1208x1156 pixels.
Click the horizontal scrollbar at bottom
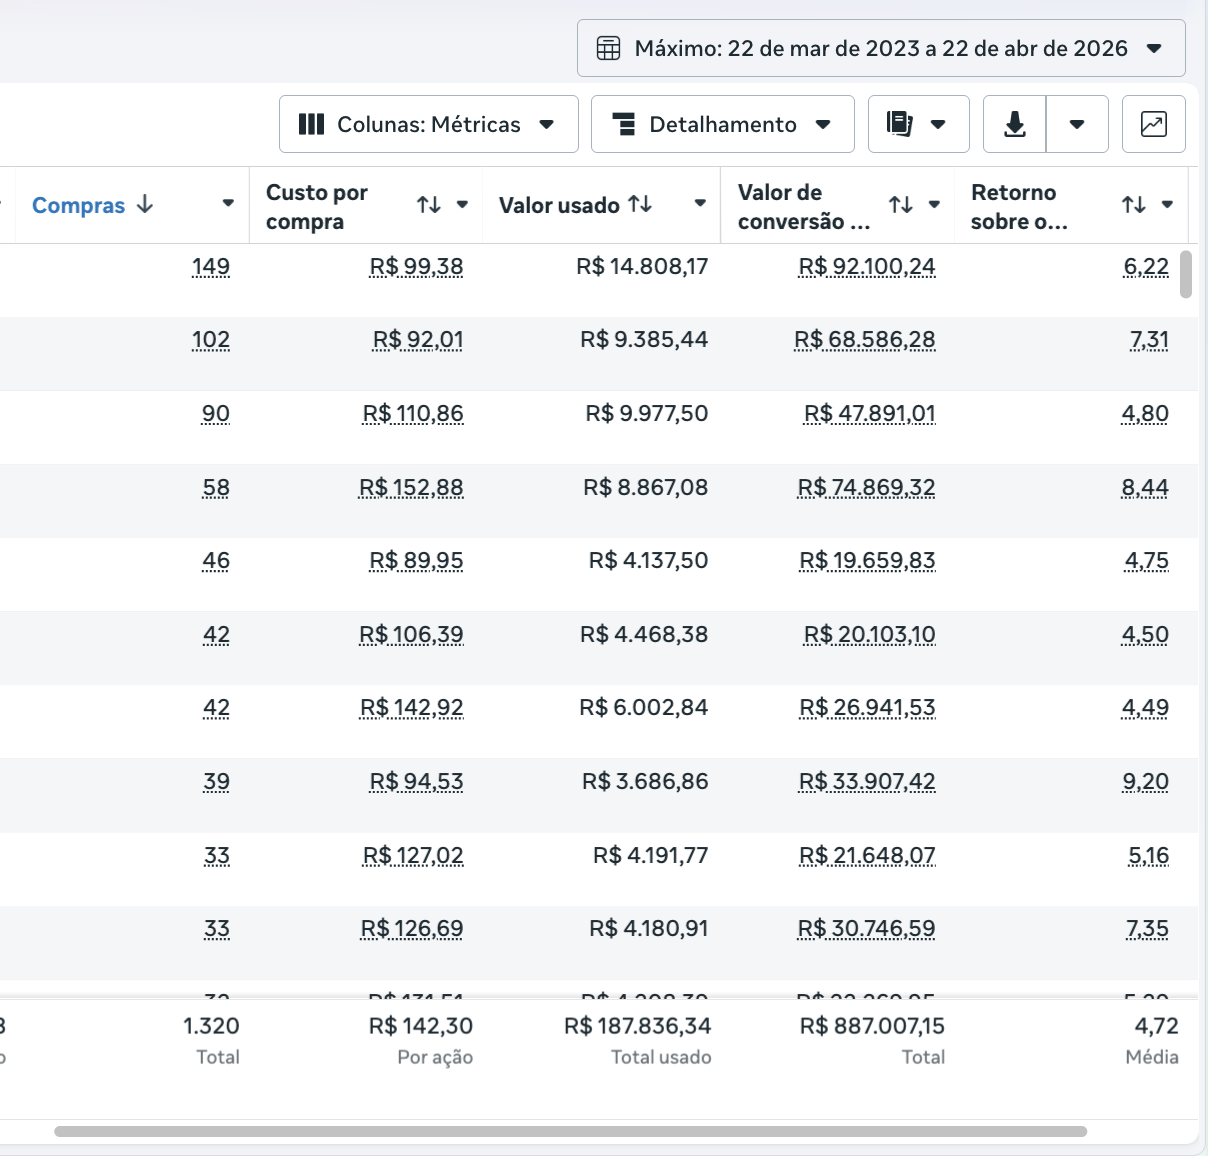pos(570,1131)
